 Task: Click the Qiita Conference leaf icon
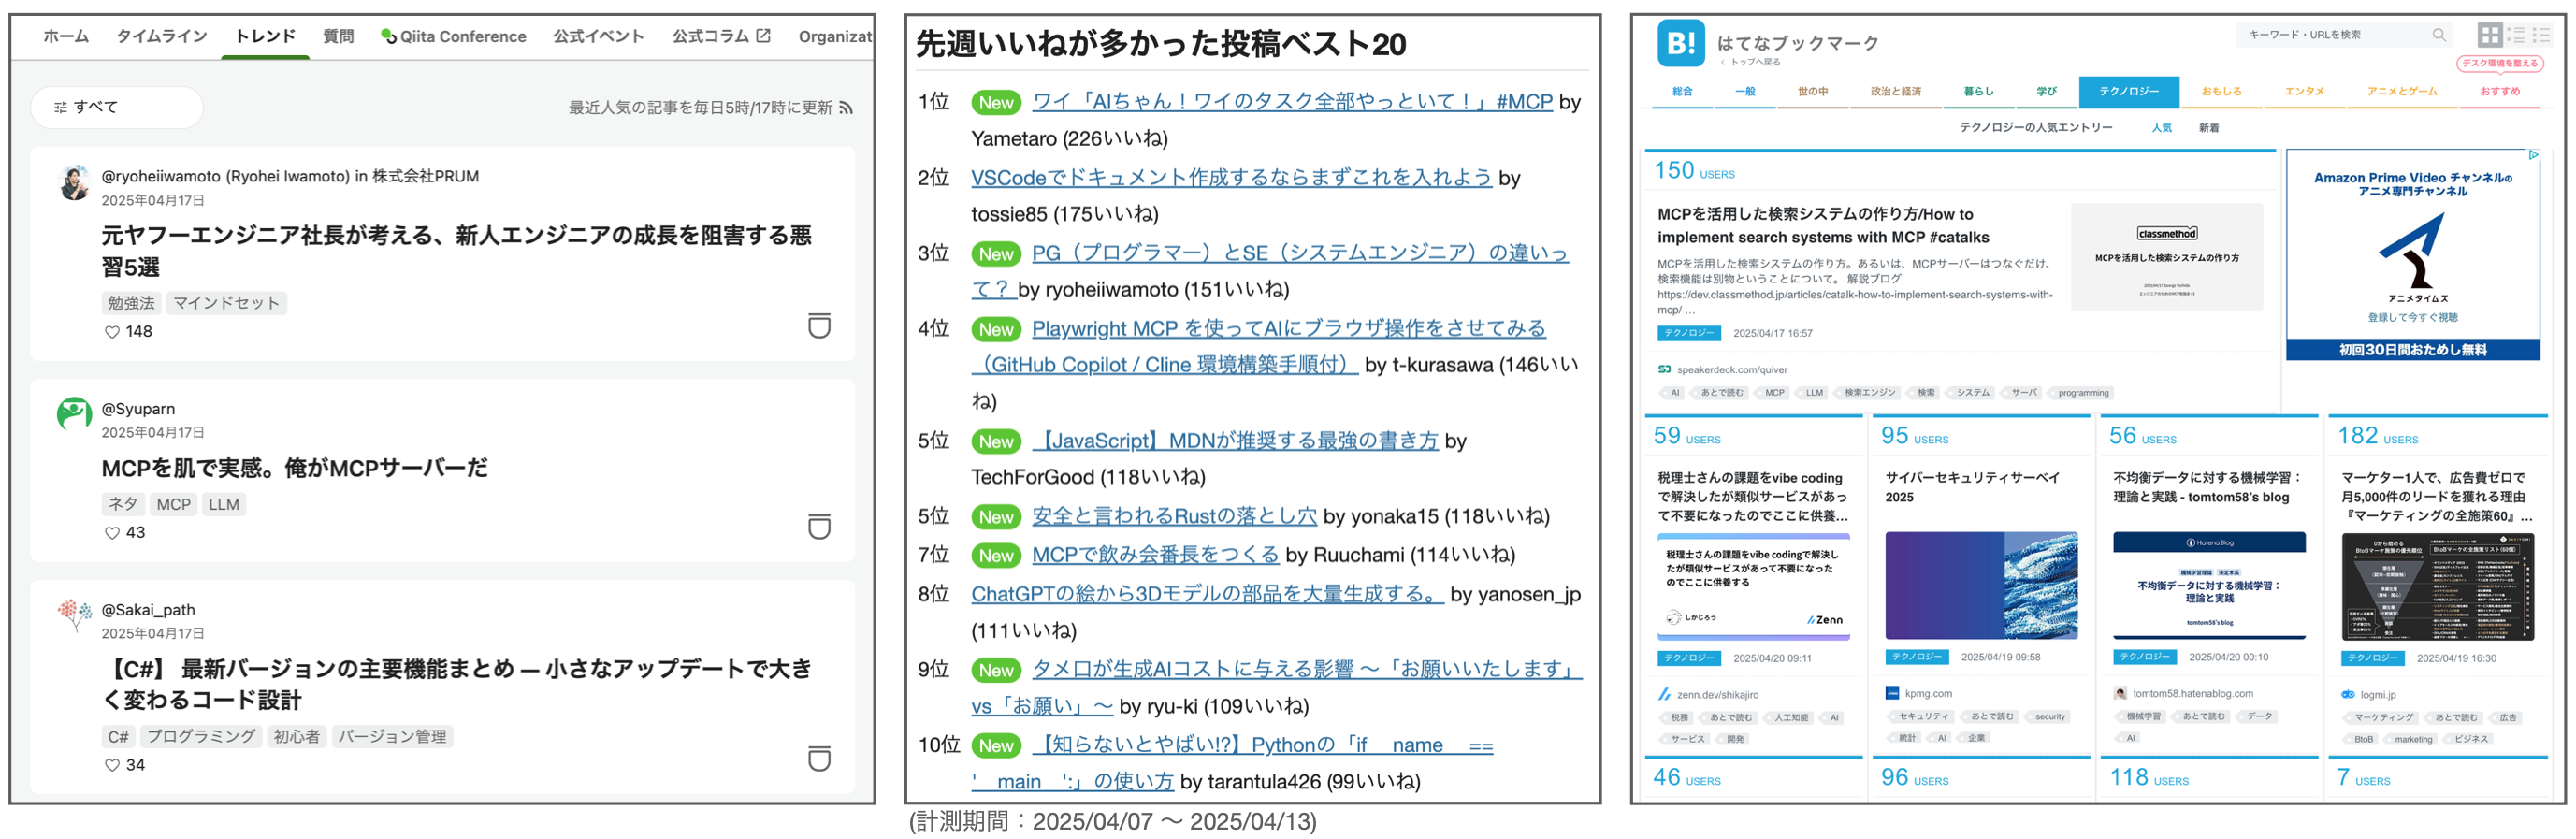click(x=388, y=36)
